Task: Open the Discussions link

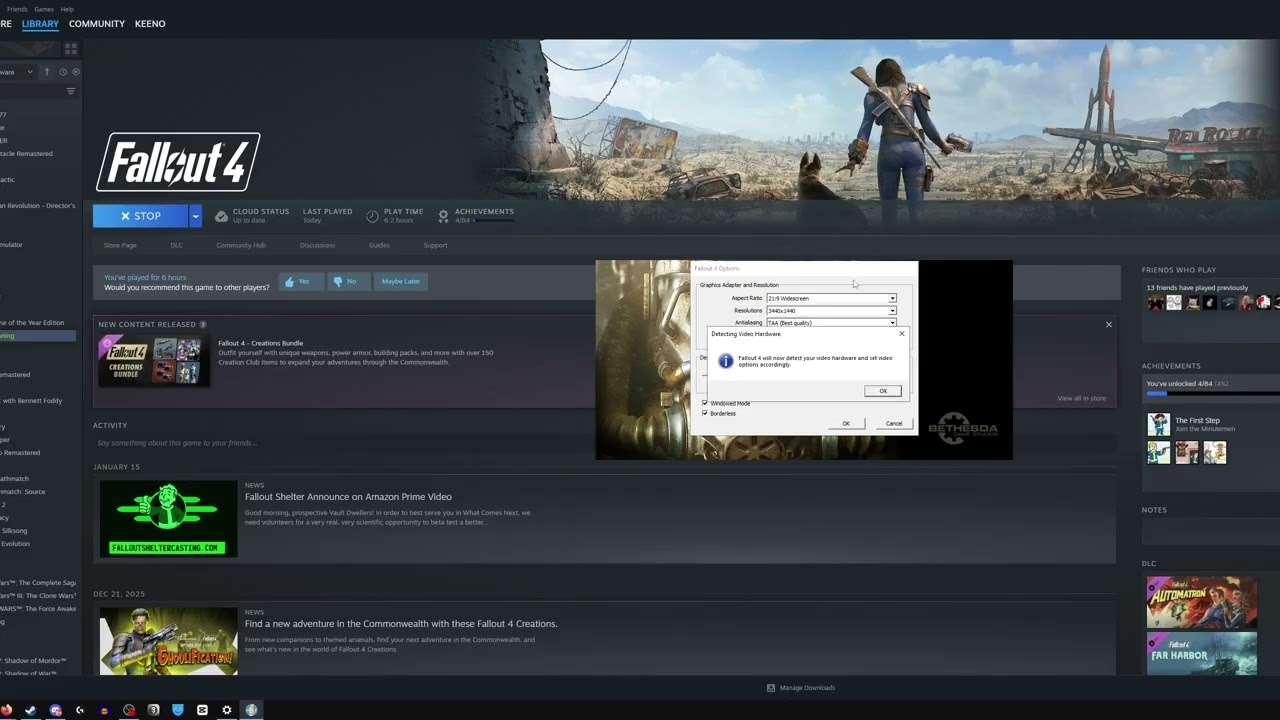Action: [x=317, y=245]
